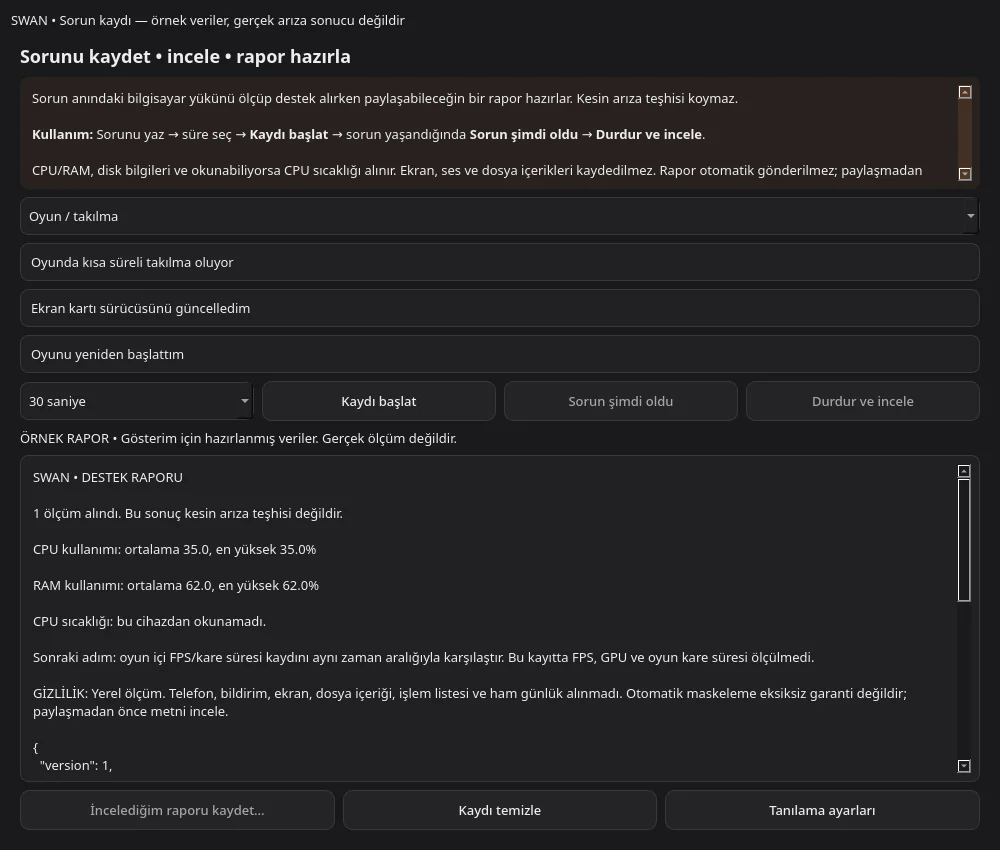Click the 'SWAN • Sorun kaydı' title text
Image resolution: width=1000 pixels, height=850 pixels.
coord(208,20)
